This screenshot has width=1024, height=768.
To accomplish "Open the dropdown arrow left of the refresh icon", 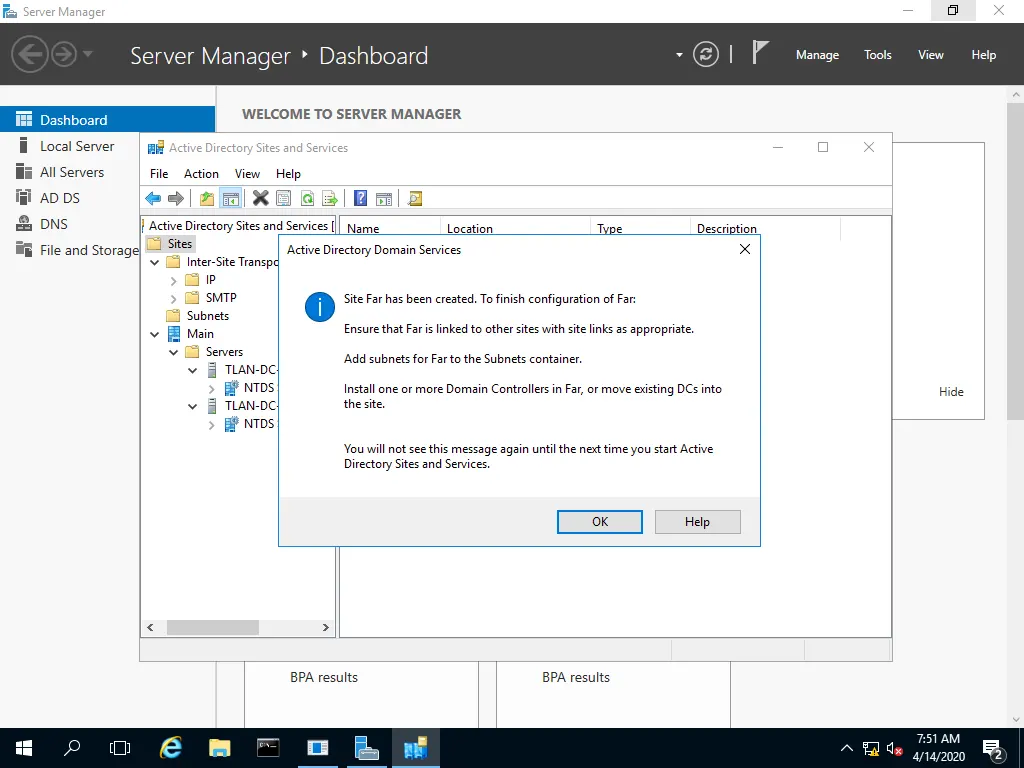I will pos(679,55).
